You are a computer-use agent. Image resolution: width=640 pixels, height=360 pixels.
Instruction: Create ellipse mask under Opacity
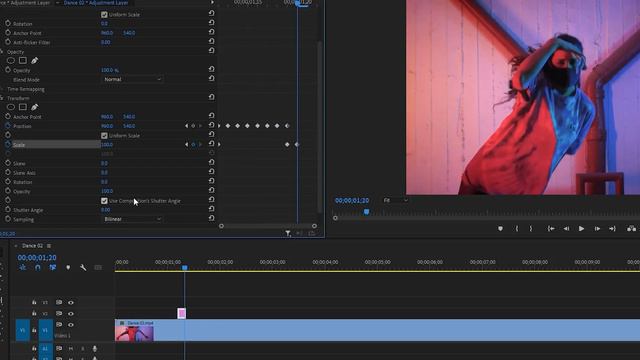coord(11,60)
